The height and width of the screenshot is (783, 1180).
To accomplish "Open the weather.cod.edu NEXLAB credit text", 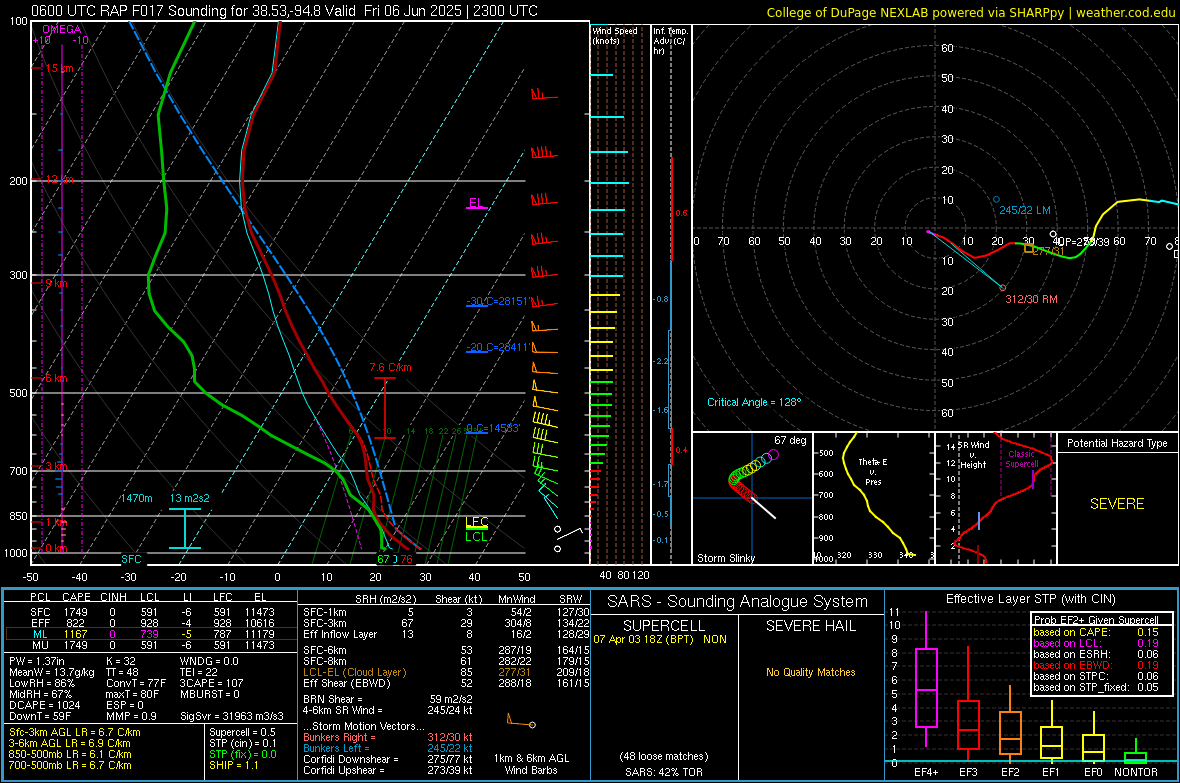I will click(x=970, y=12).
